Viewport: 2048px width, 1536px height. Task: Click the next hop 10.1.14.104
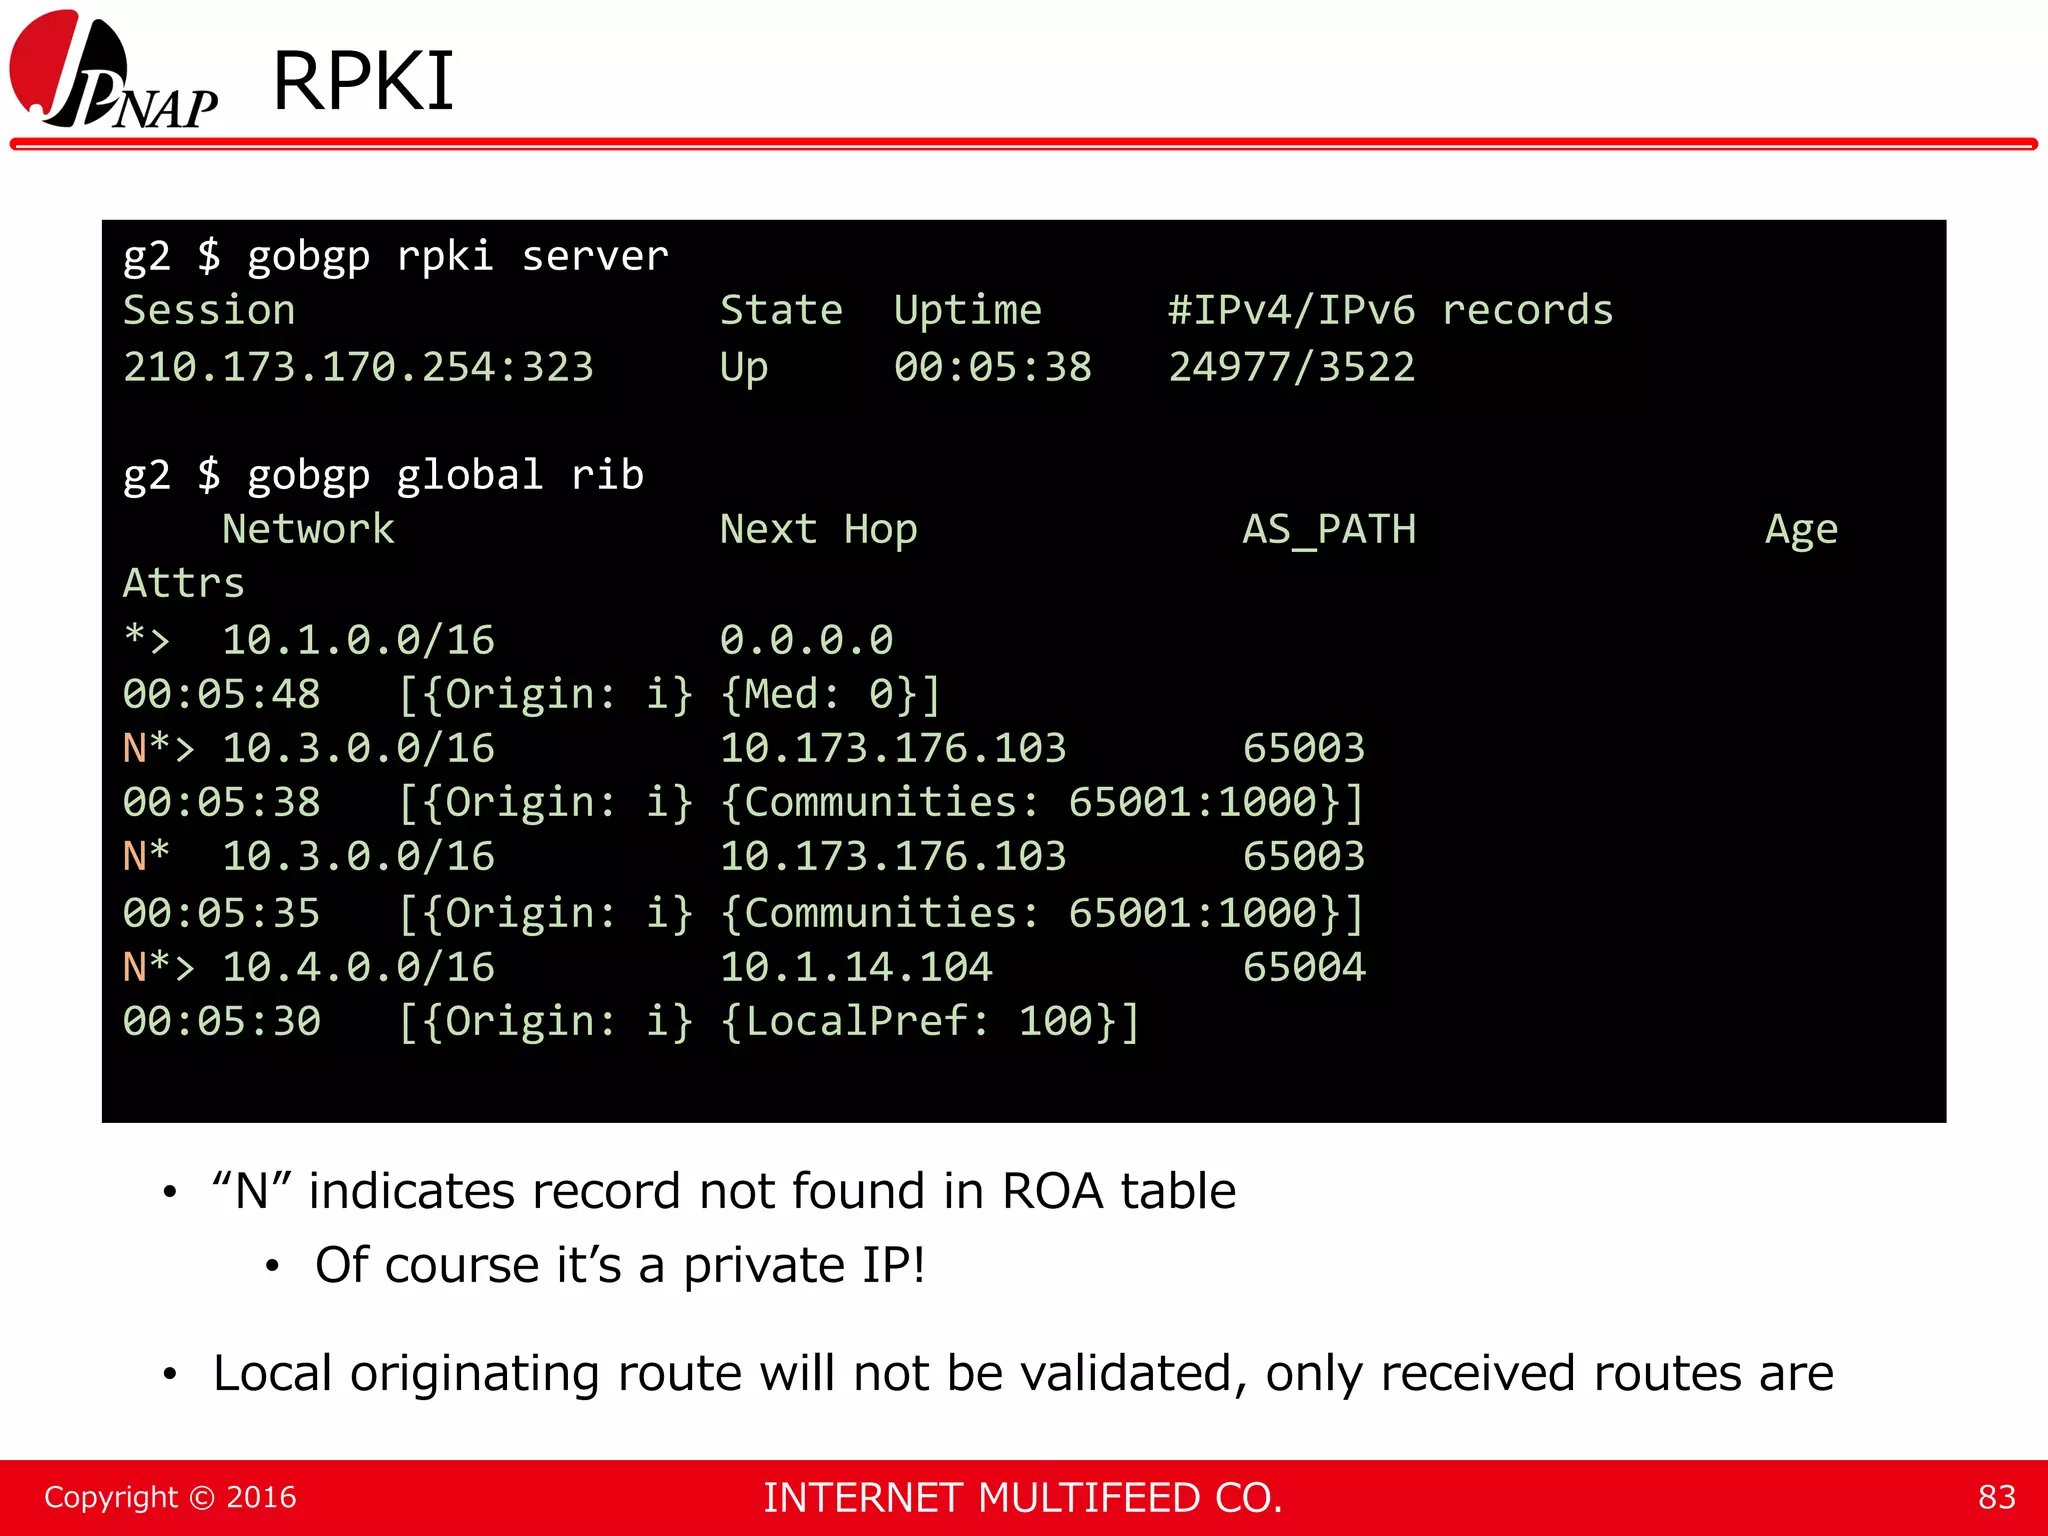[856, 967]
